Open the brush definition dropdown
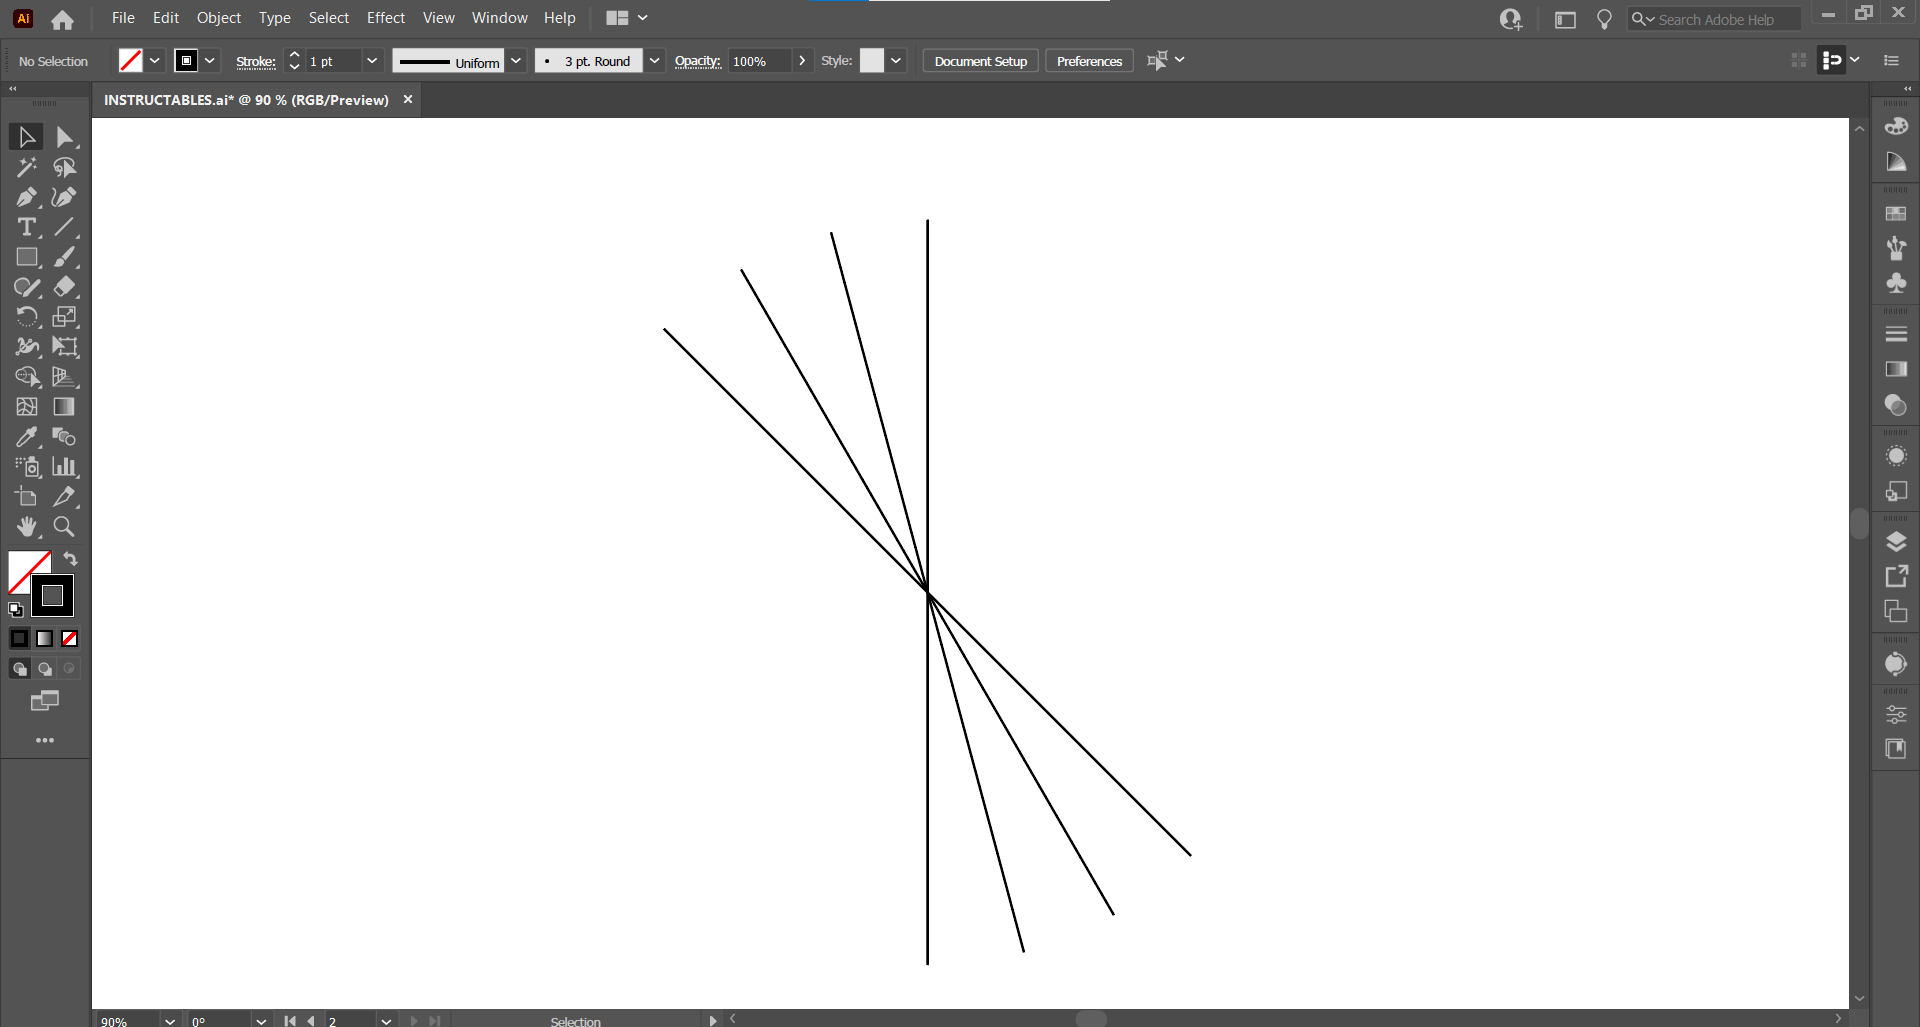Screen dimensions: 1920x1027 pos(655,61)
